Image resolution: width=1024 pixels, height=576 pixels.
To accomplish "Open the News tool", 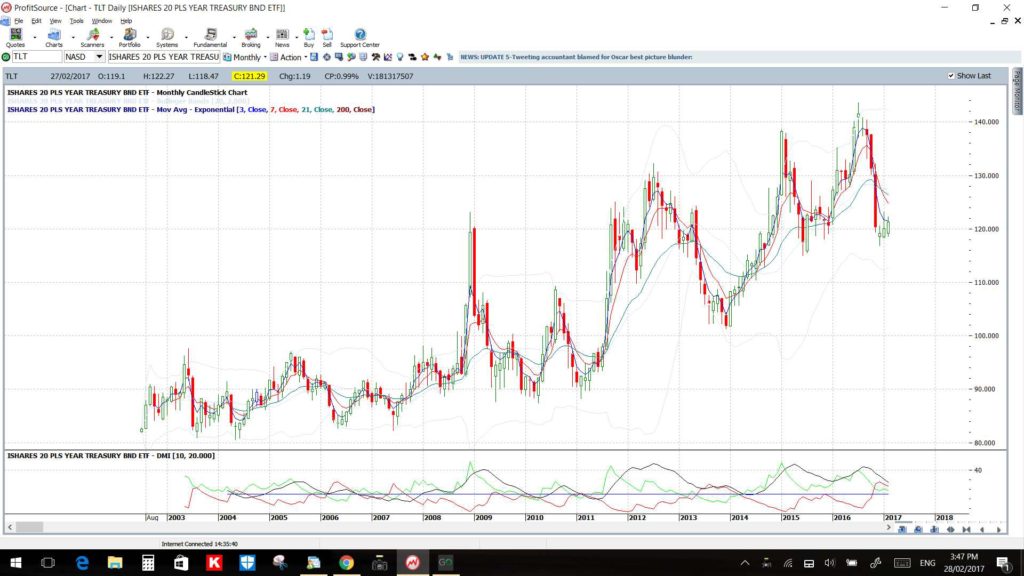I will point(281,39).
